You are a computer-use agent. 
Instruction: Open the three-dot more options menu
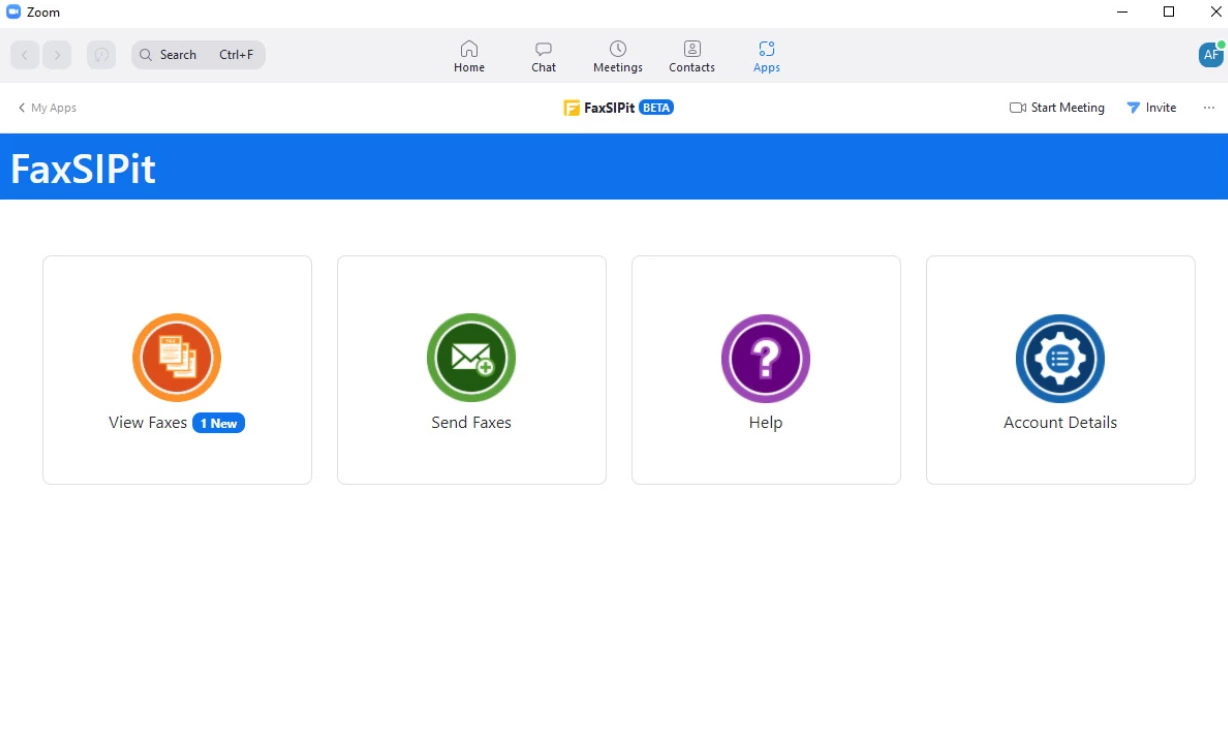(1209, 108)
